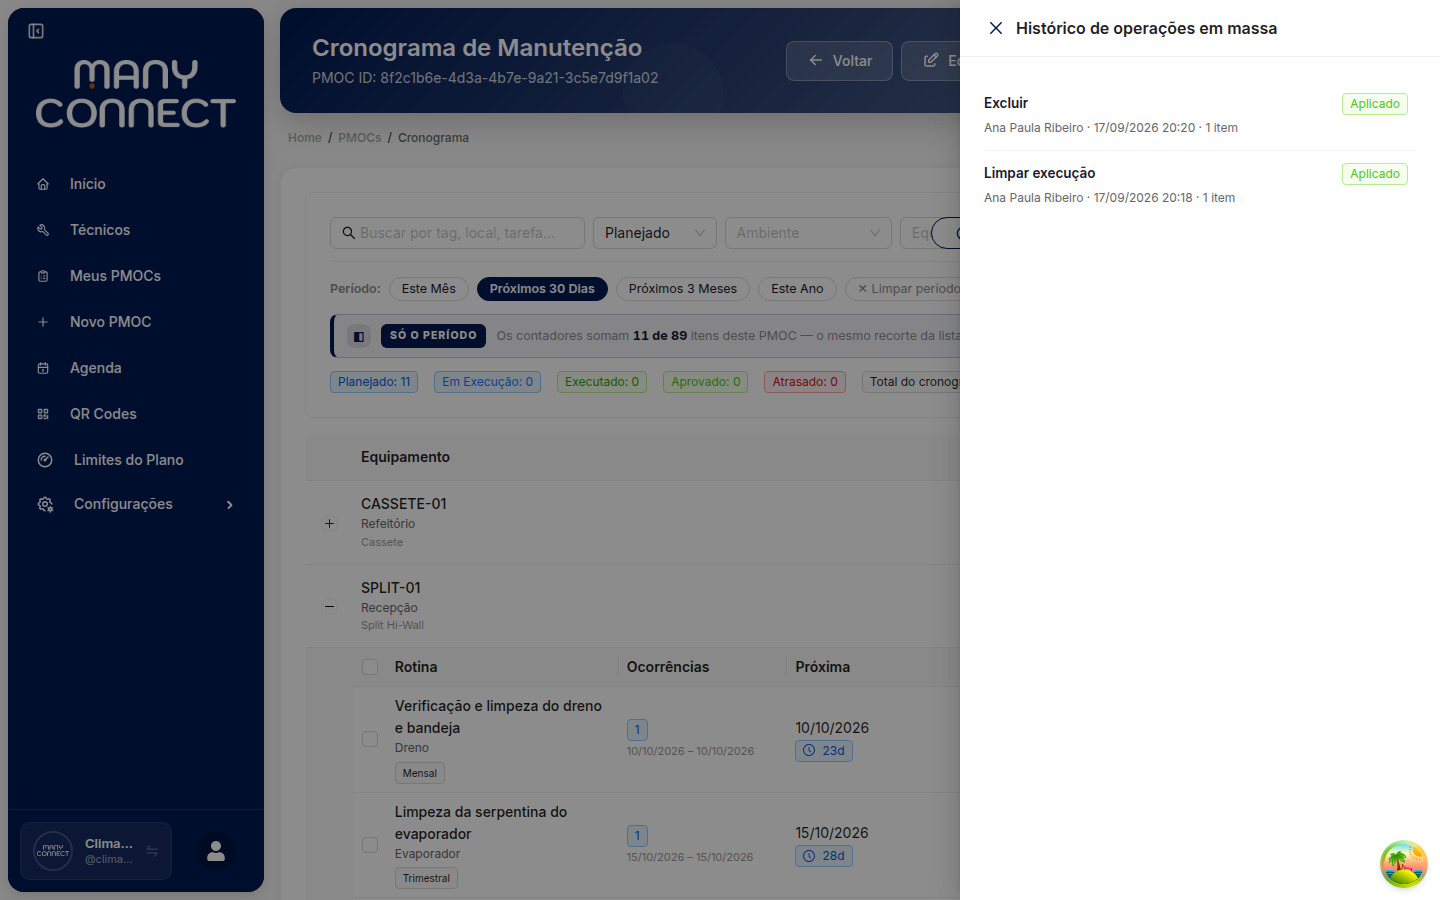Click the Limites do Plano gauge icon
Screen dimensions: 1440x900
[x=45, y=460]
